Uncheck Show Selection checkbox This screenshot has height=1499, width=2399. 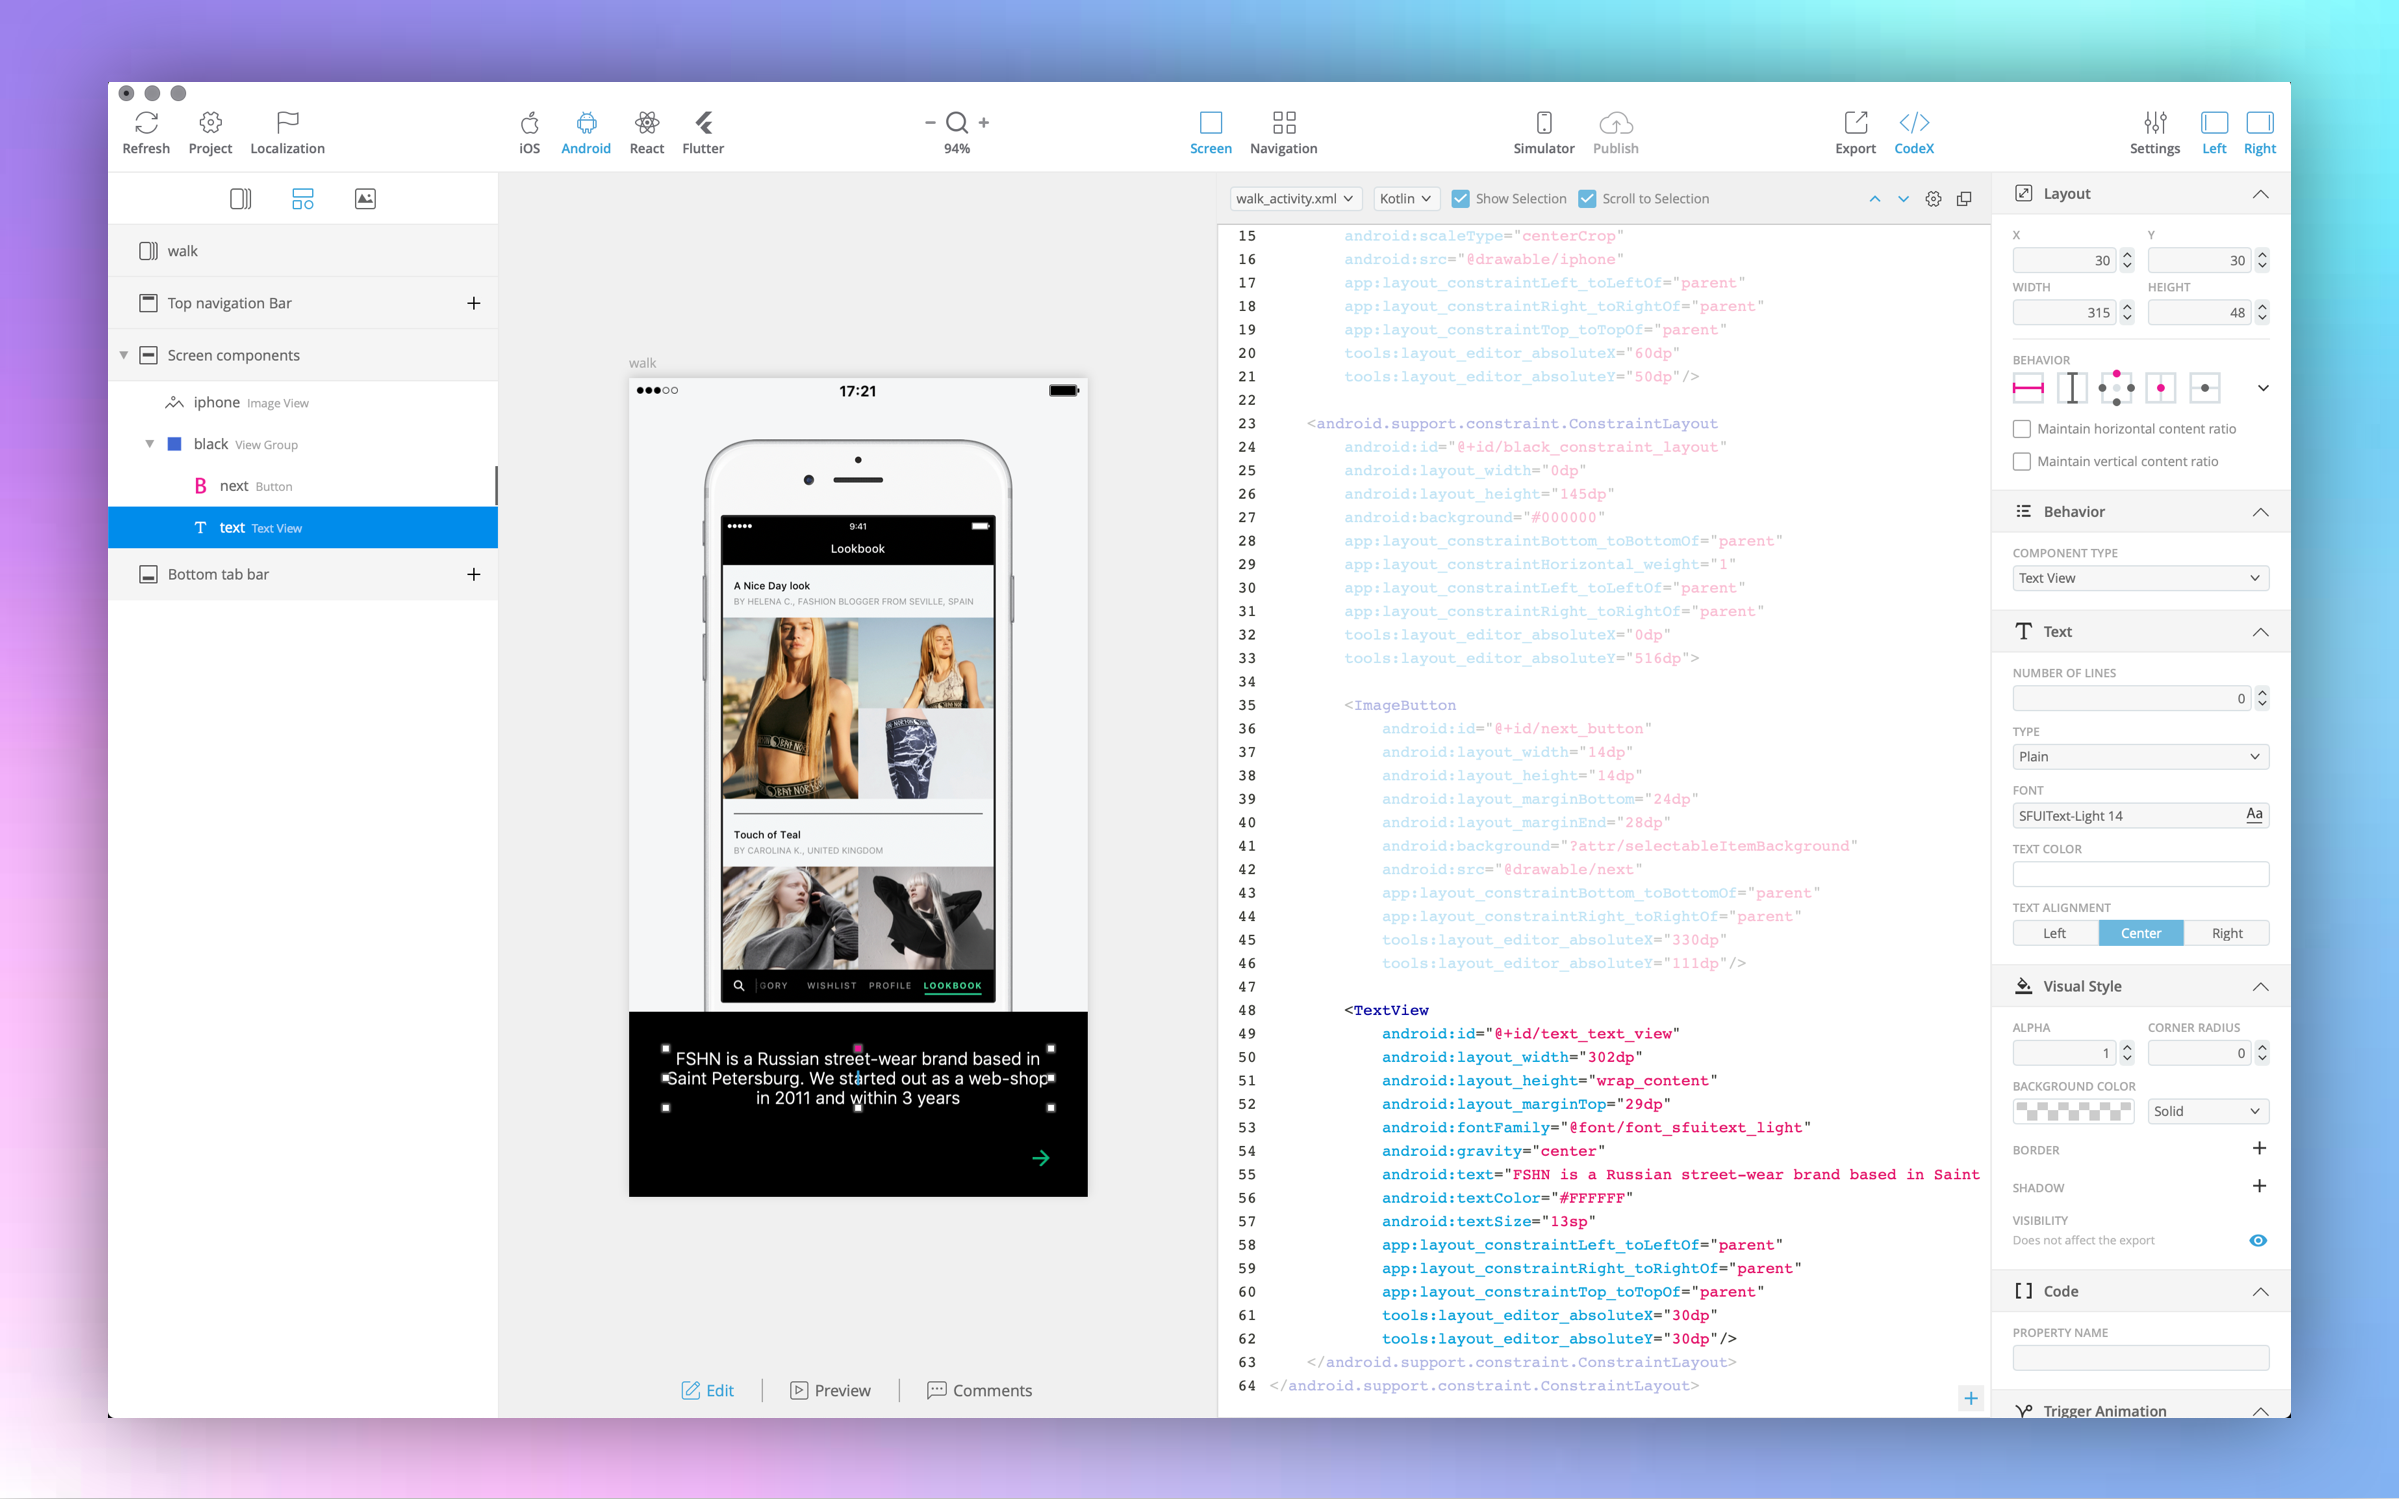coord(1461,199)
